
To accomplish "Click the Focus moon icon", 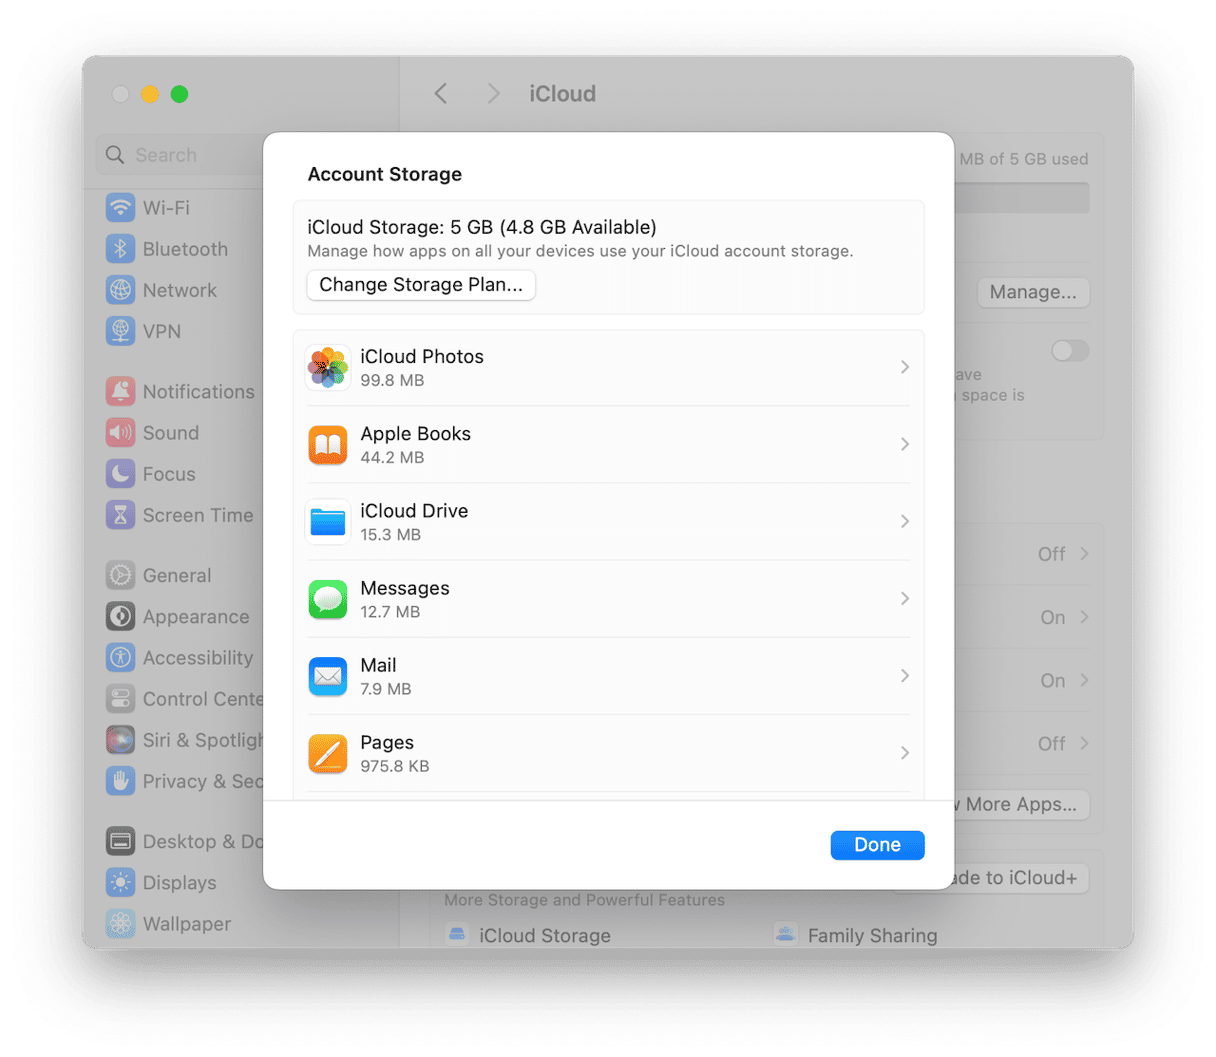I will (x=120, y=474).
